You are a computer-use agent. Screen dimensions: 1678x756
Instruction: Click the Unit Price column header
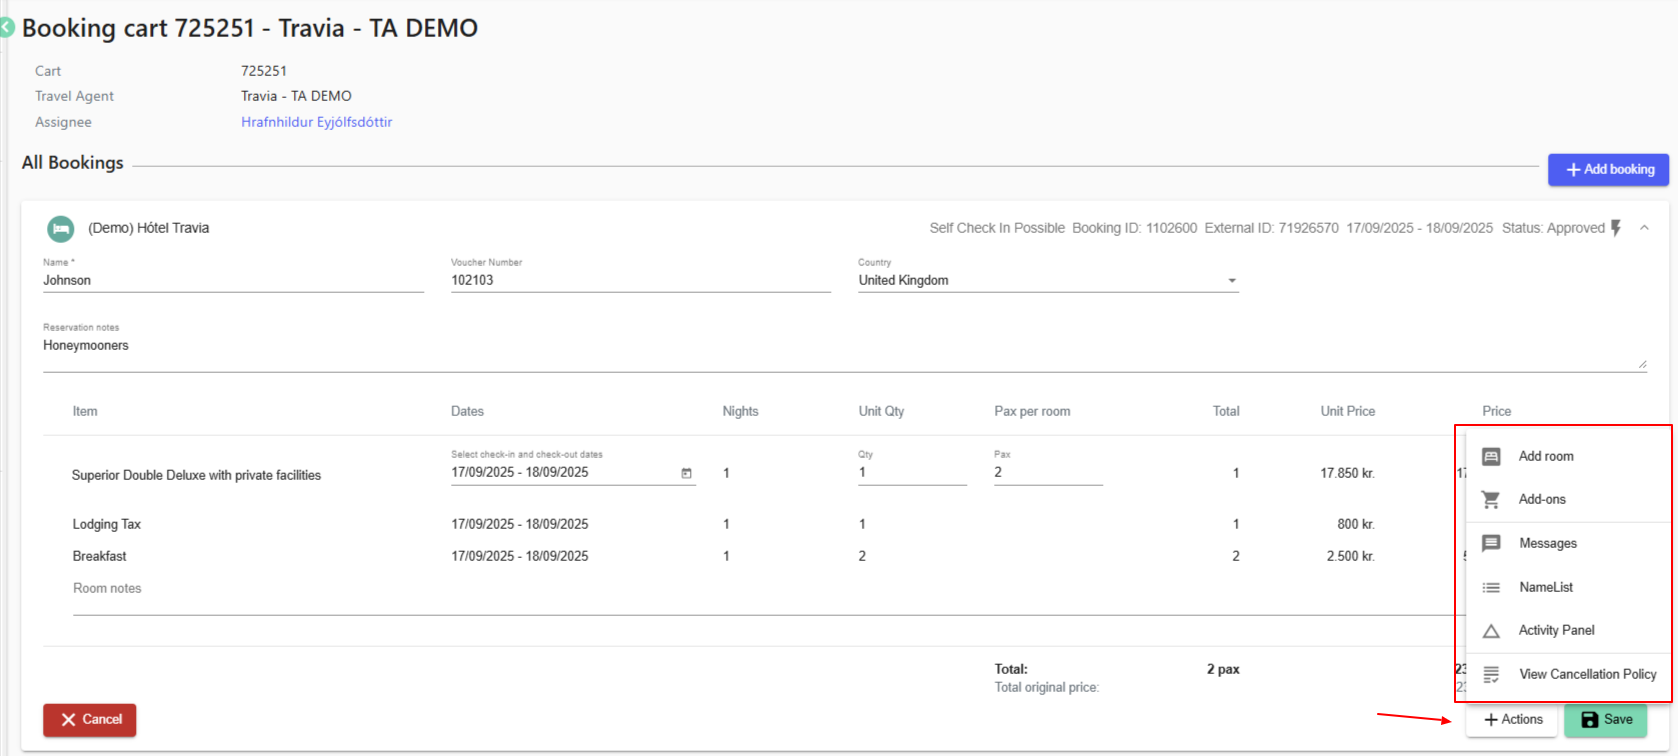1347,411
